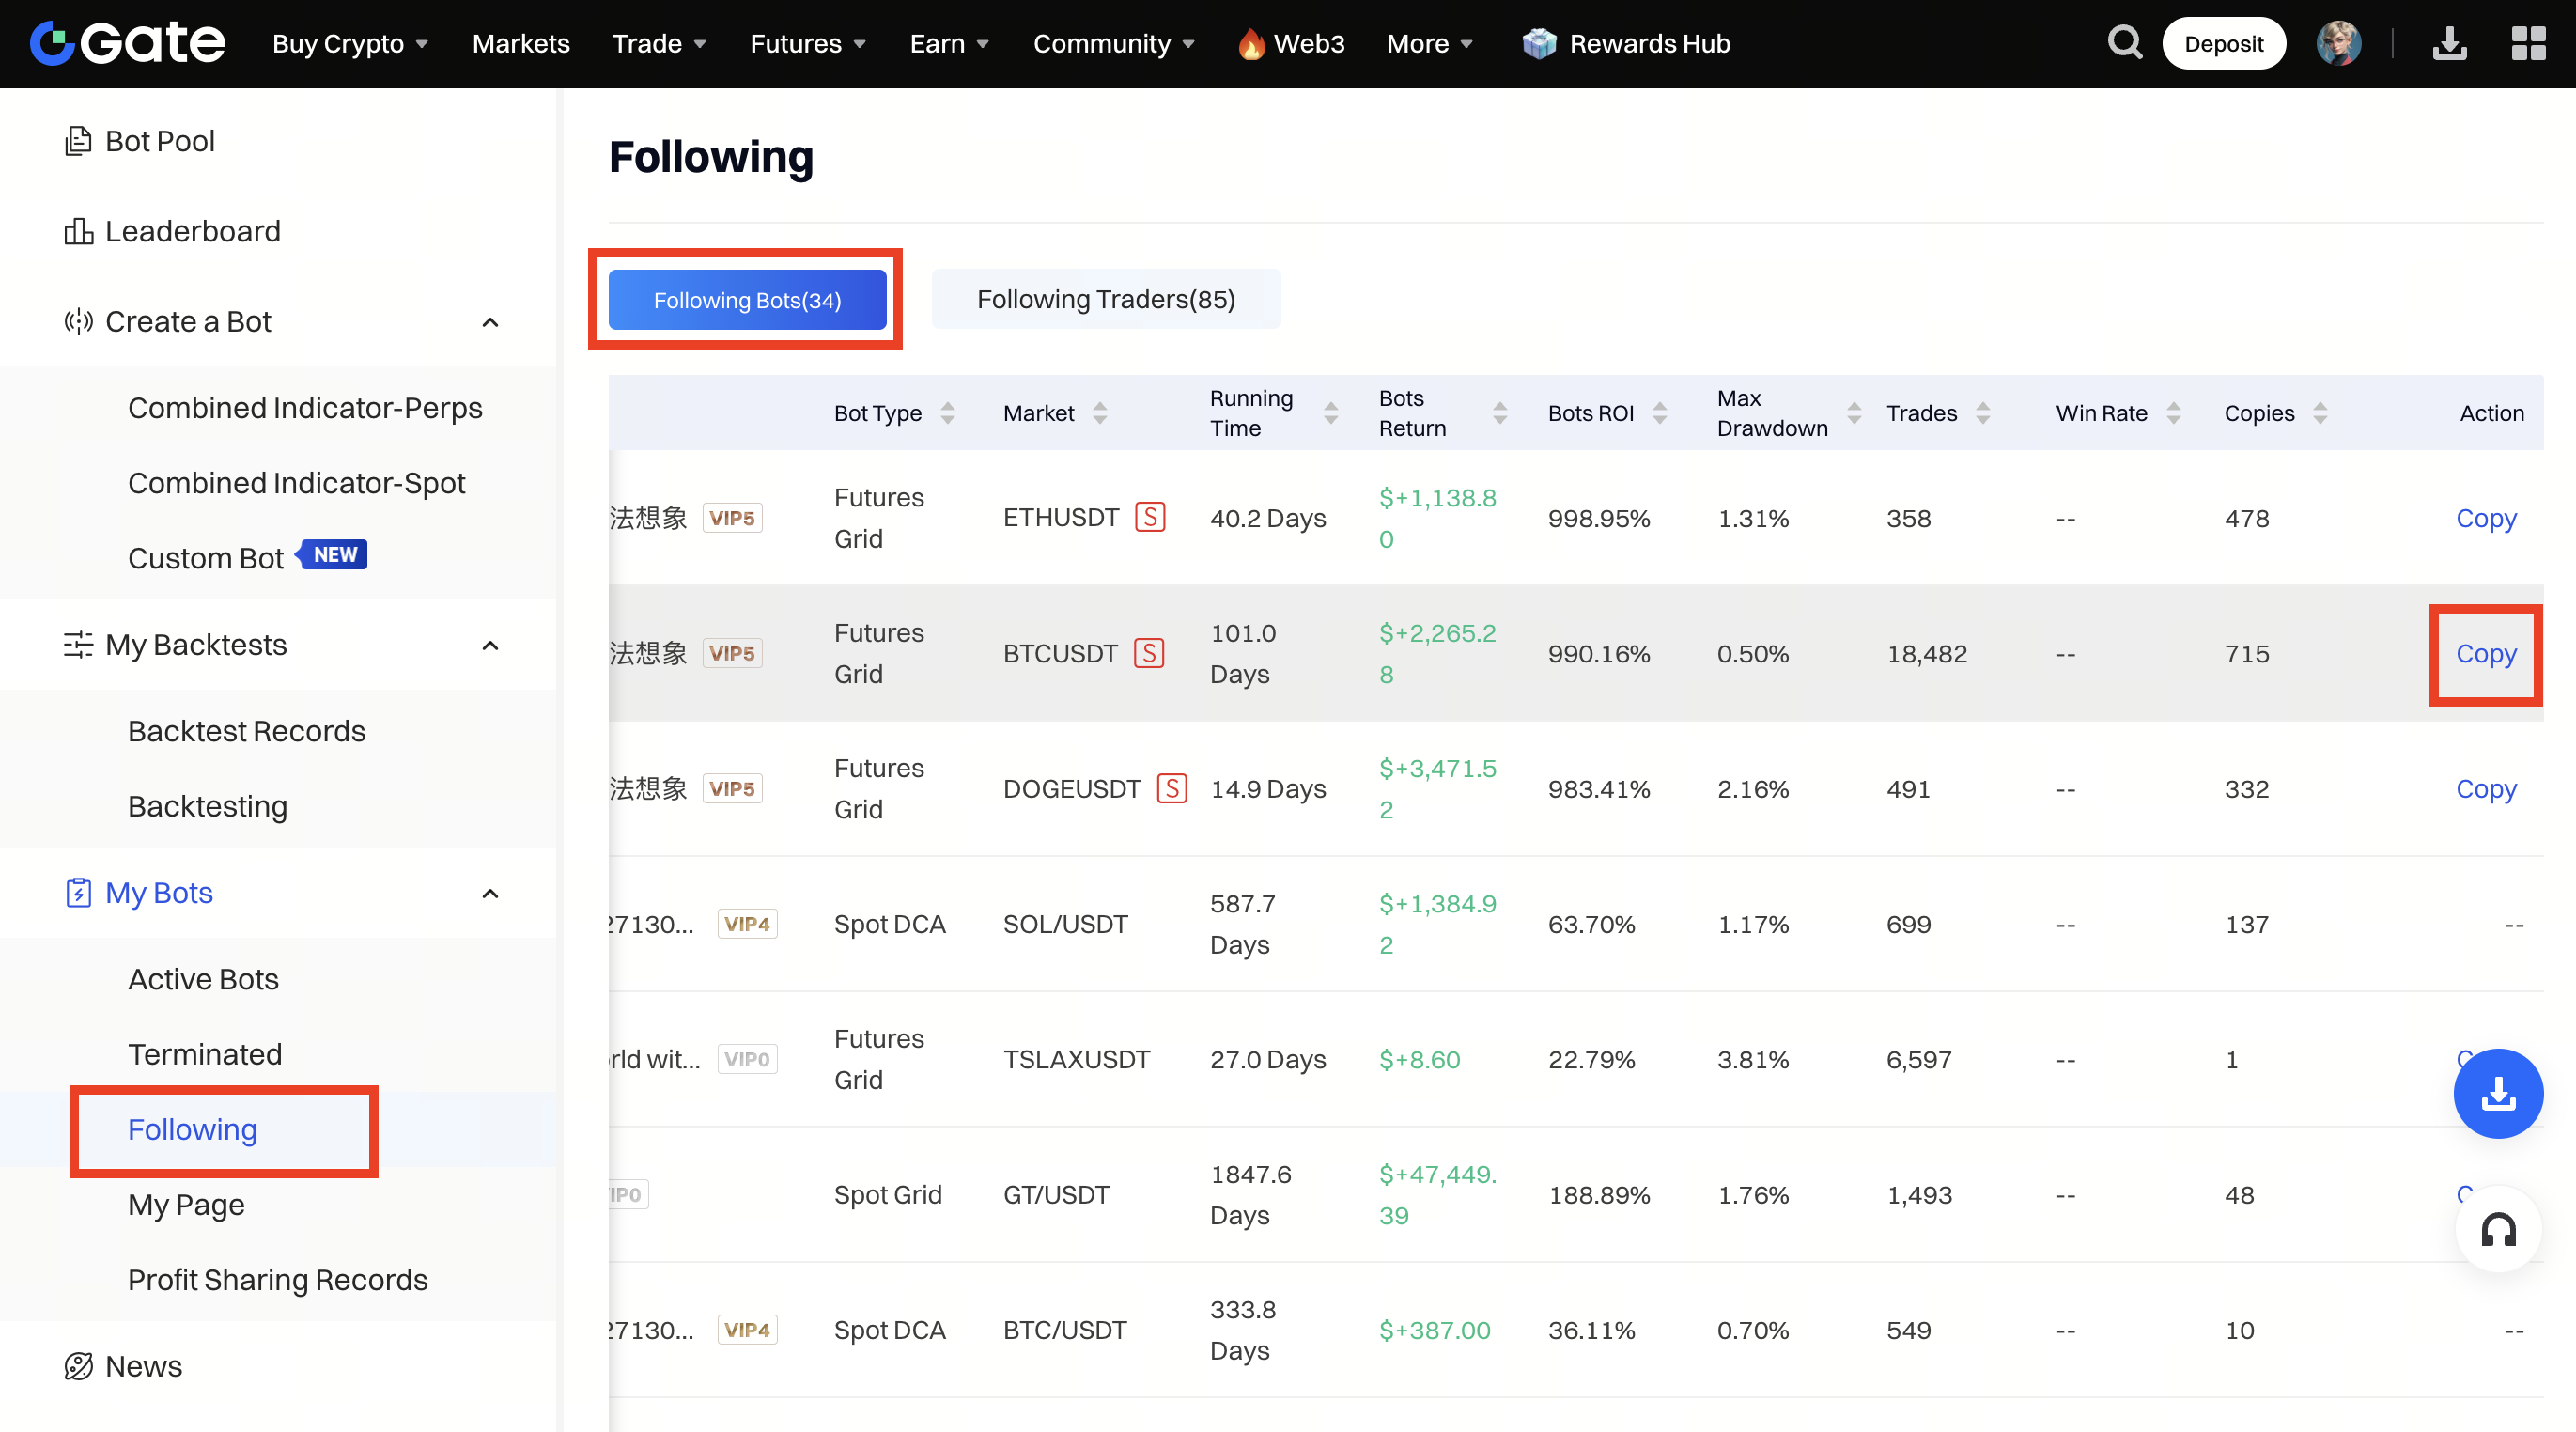This screenshot has width=2576, height=1432.
Task: Open the user profile avatar
Action: 2338,43
